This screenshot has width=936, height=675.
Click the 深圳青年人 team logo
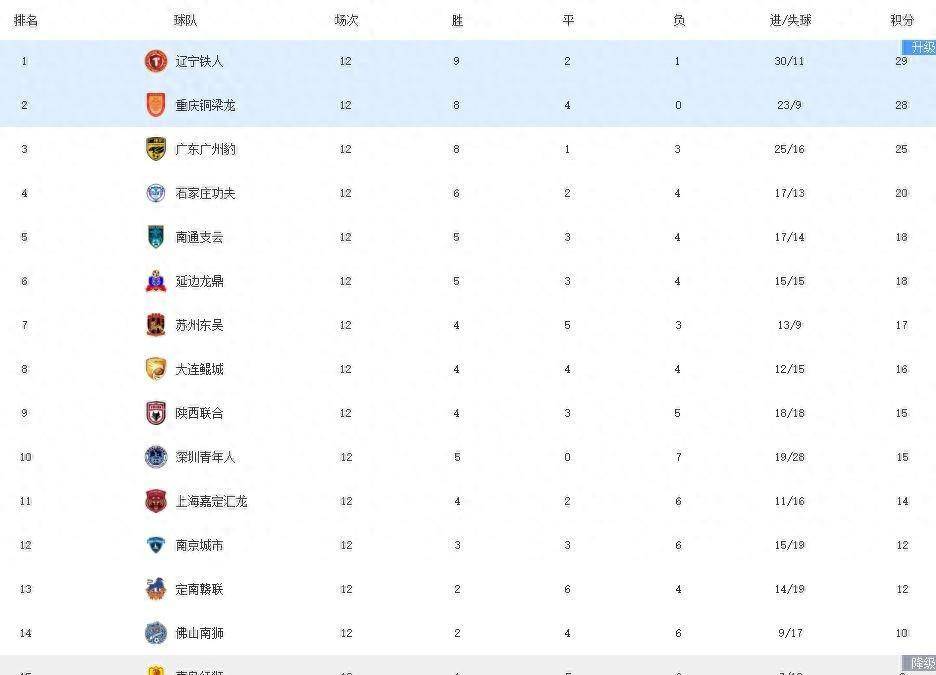tap(155, 457)
